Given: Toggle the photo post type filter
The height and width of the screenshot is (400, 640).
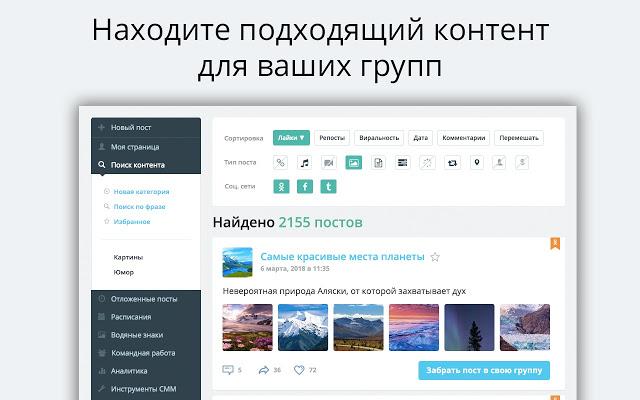Looking at the screenshot, I should 353,163.
